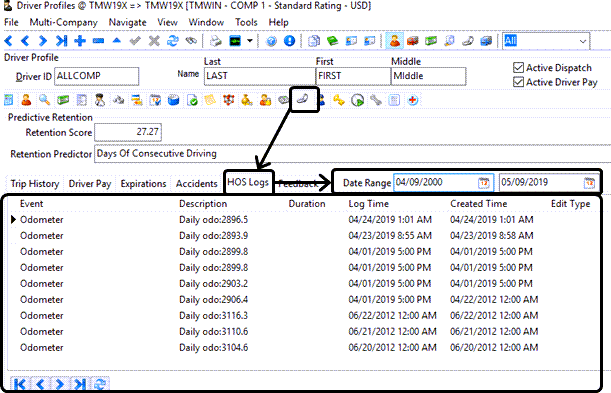Screen dimensions: 611x393
Task: Switch to the Trip History tab
Action: 35,183
